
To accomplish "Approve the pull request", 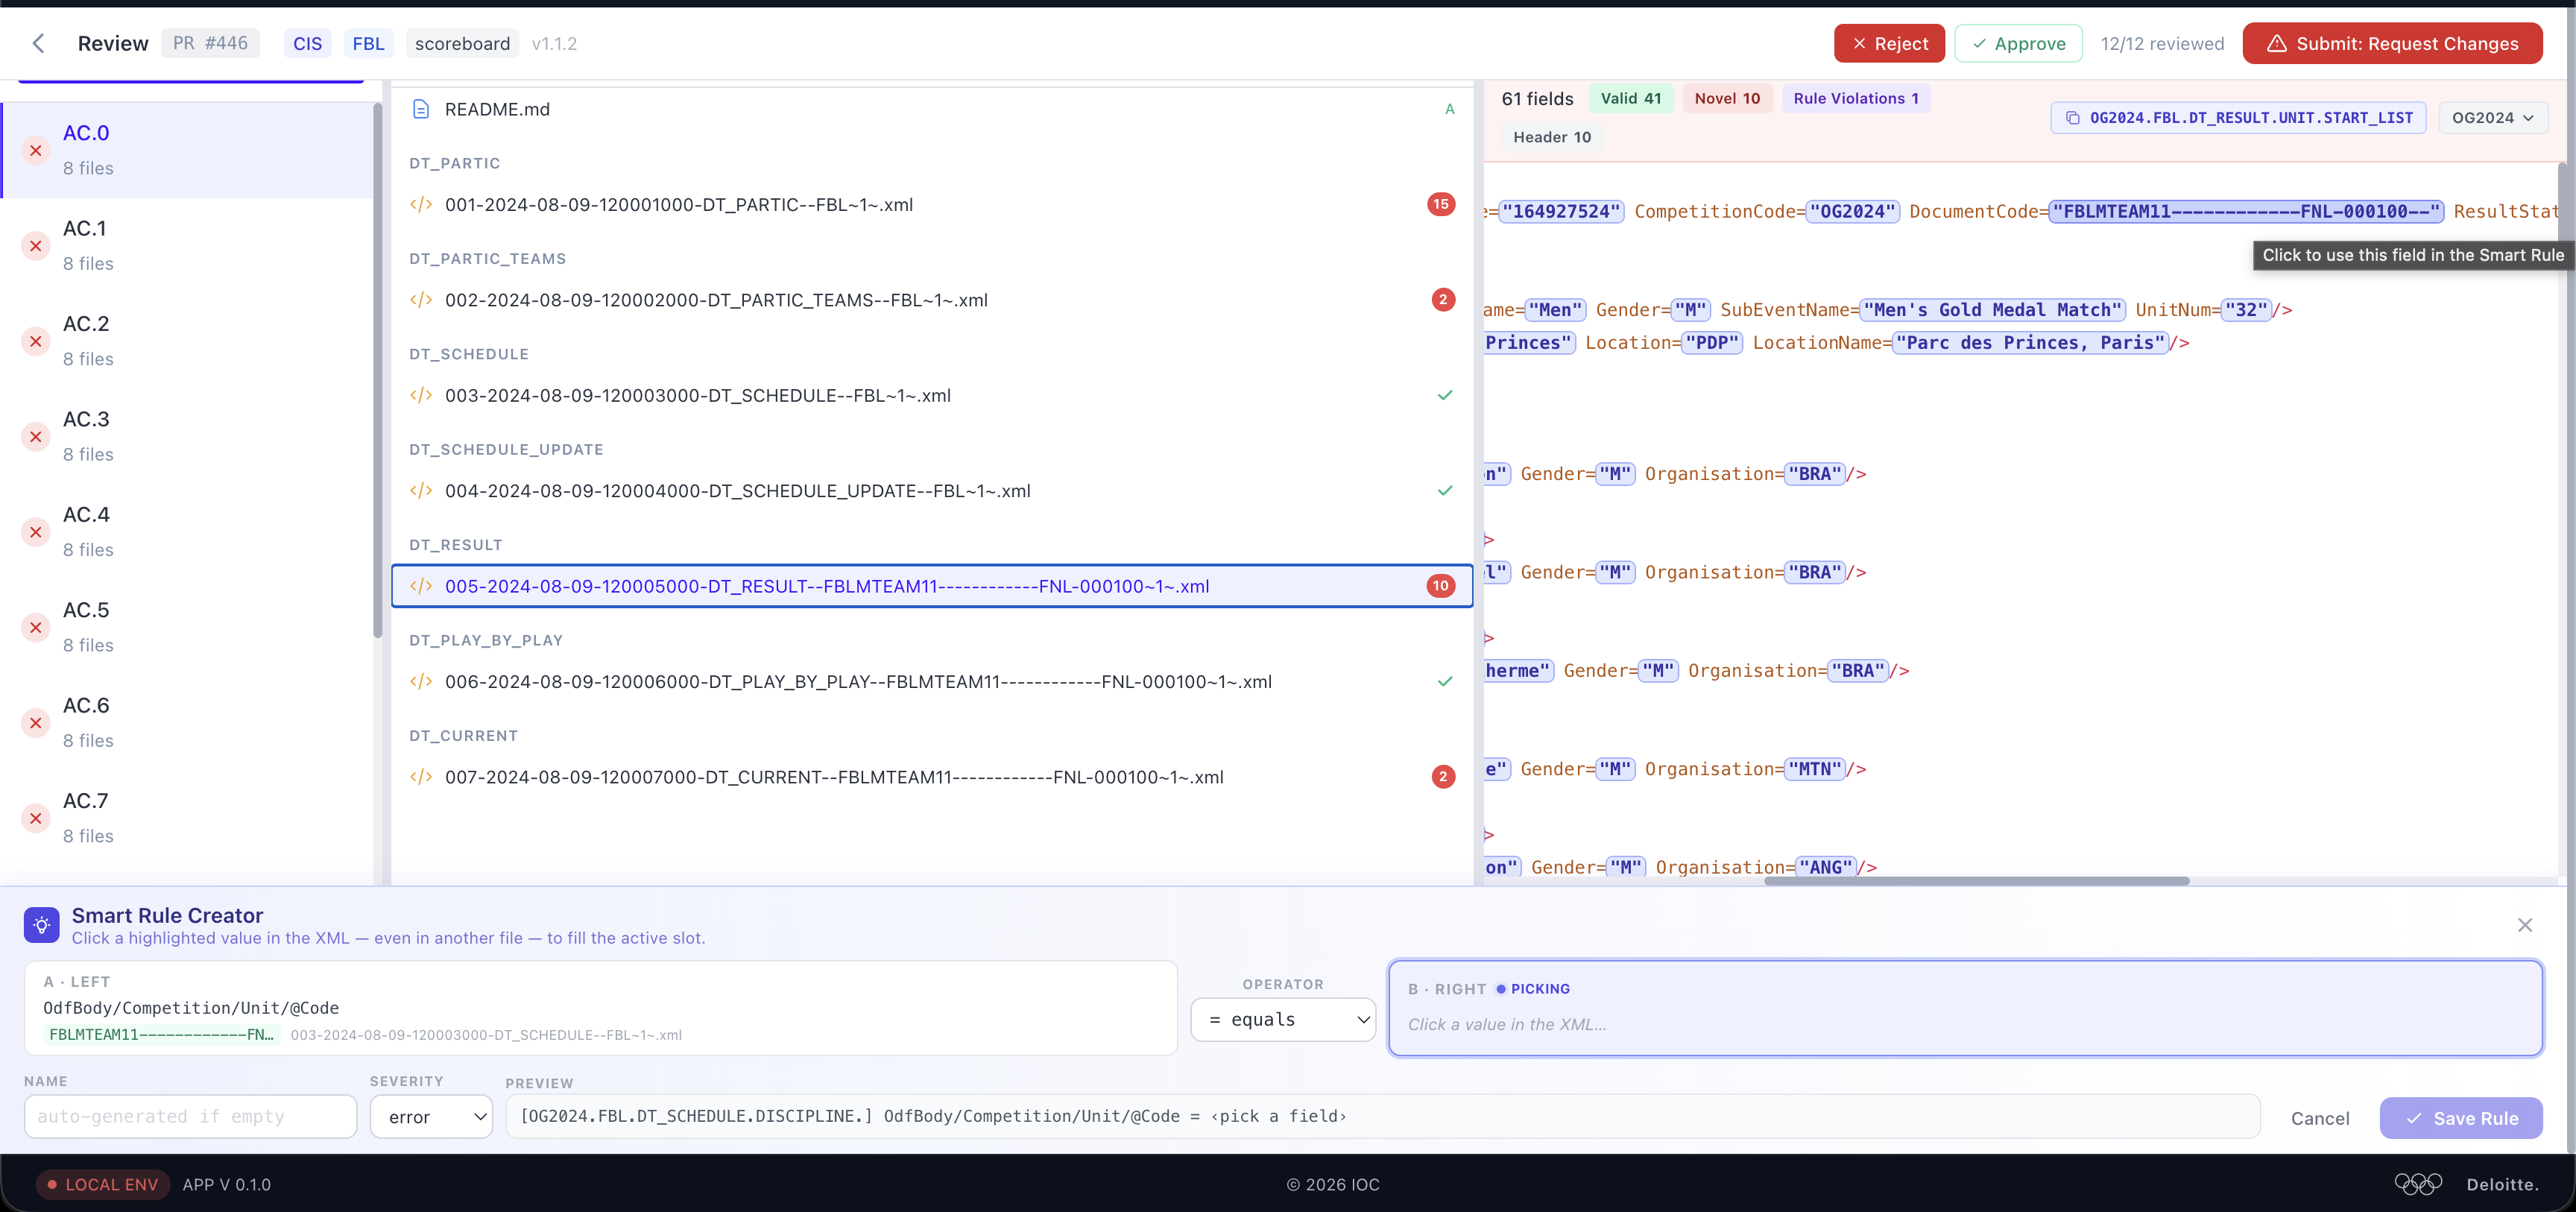I will coord(2018,43).
